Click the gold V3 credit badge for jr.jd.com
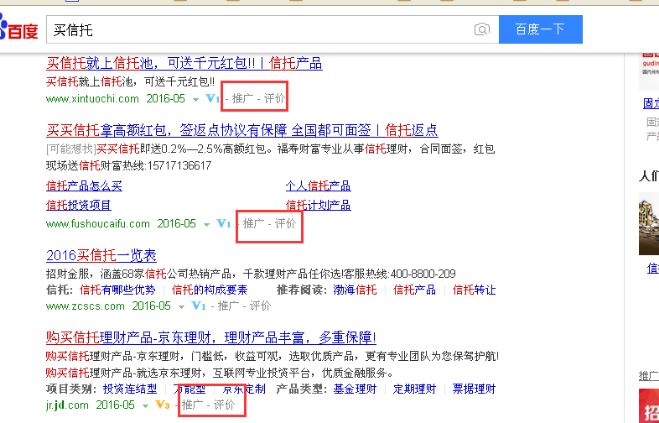 [163, 405]
